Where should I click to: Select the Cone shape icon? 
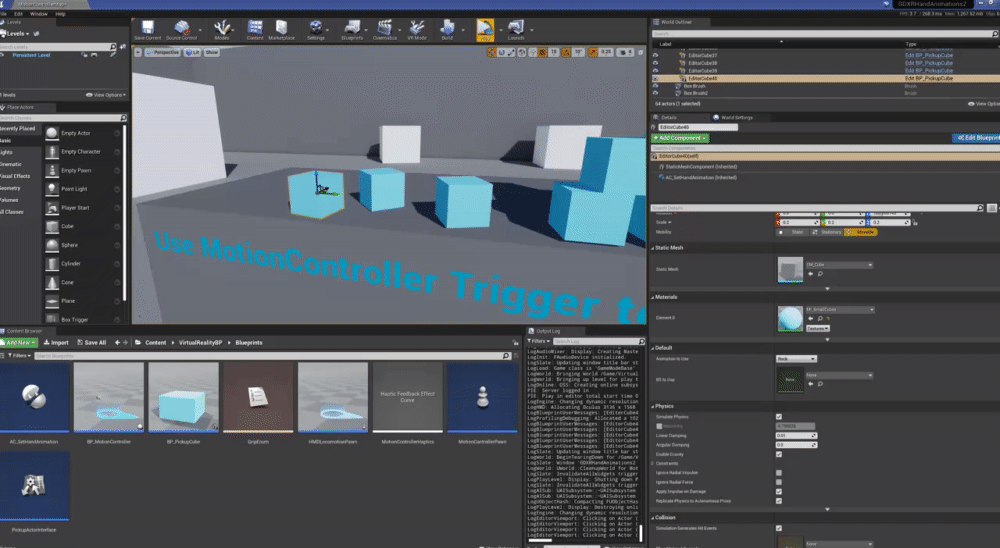(x=52, y=282)
